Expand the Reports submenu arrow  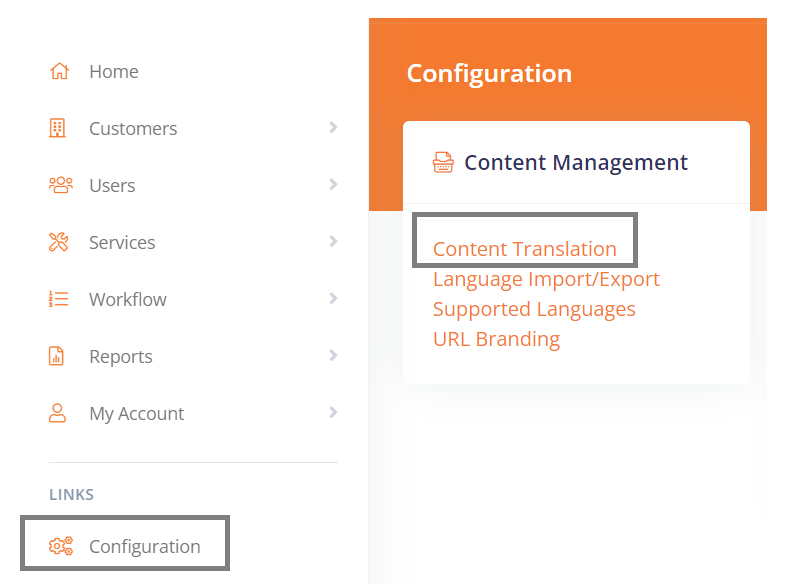[333, 356]
